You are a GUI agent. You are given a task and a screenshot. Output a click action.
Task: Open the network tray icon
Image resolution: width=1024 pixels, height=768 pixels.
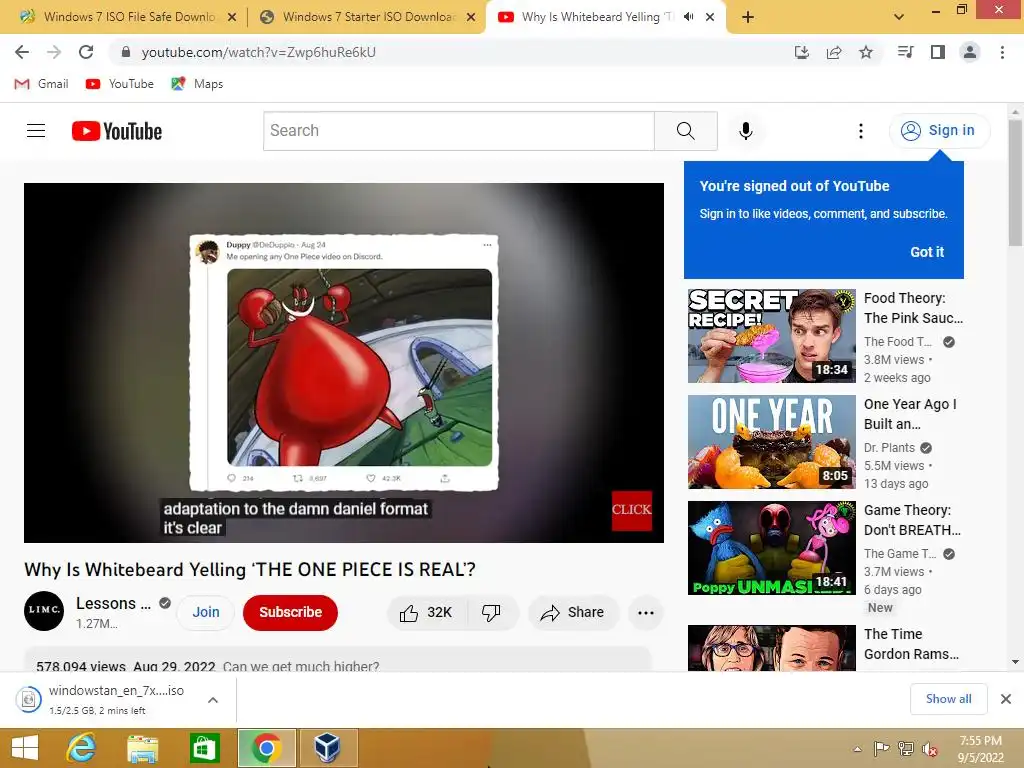click(905, 749)
